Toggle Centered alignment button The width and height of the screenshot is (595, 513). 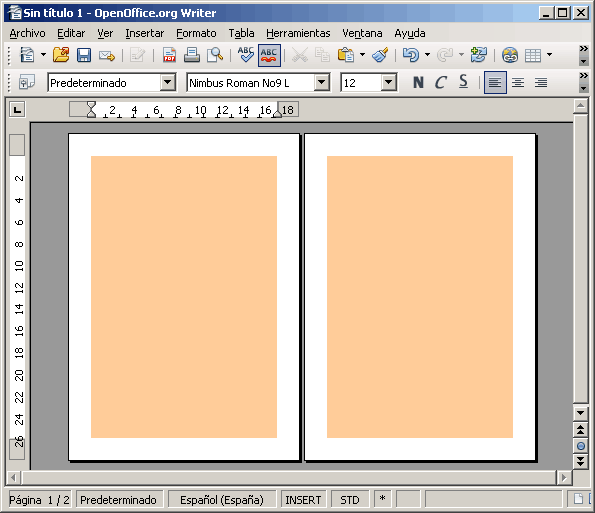(518, 82)
